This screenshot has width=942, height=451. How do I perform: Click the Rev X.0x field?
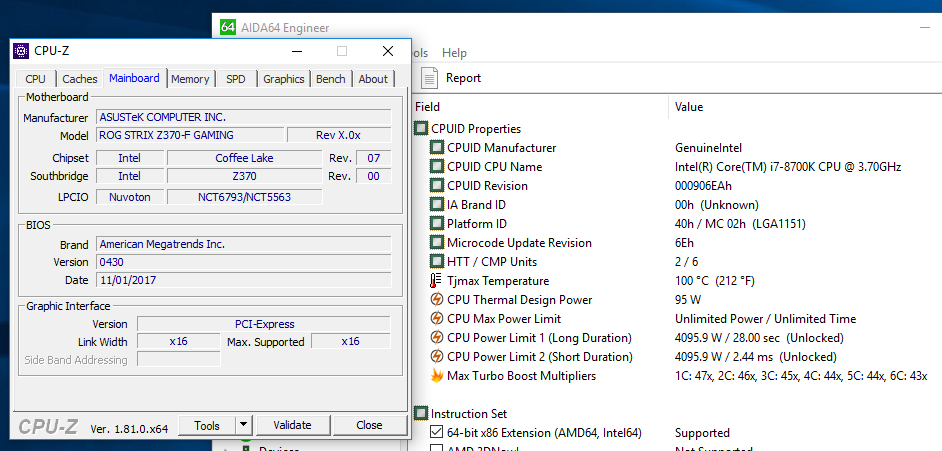coord(339,135)
